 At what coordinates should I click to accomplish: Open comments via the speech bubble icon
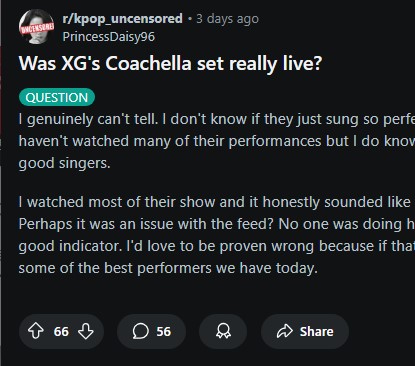pos(140,331)
